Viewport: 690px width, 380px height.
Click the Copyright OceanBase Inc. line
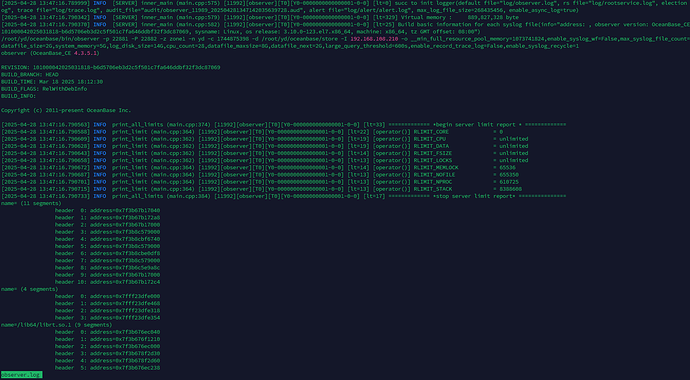(x=66, y=110)
